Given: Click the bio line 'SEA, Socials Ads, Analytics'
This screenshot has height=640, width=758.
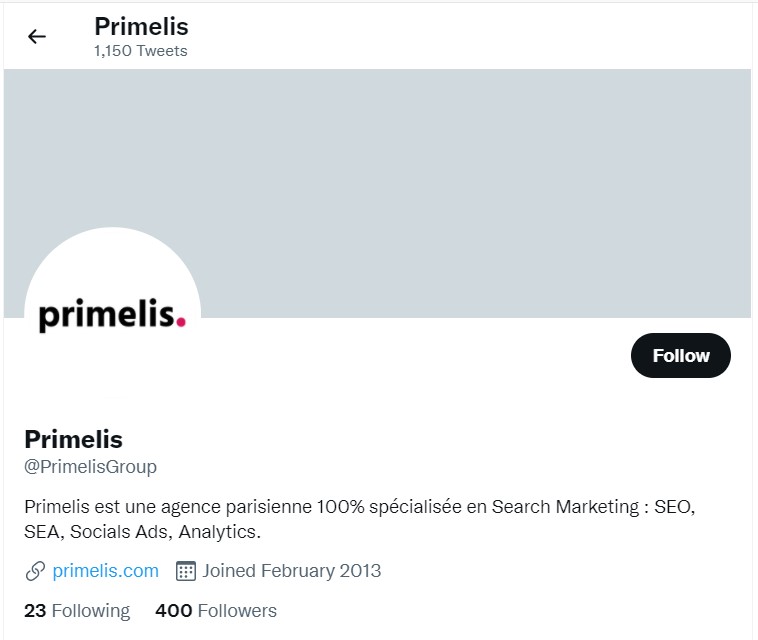Looking at the screenshot, I should pos(142,532).
